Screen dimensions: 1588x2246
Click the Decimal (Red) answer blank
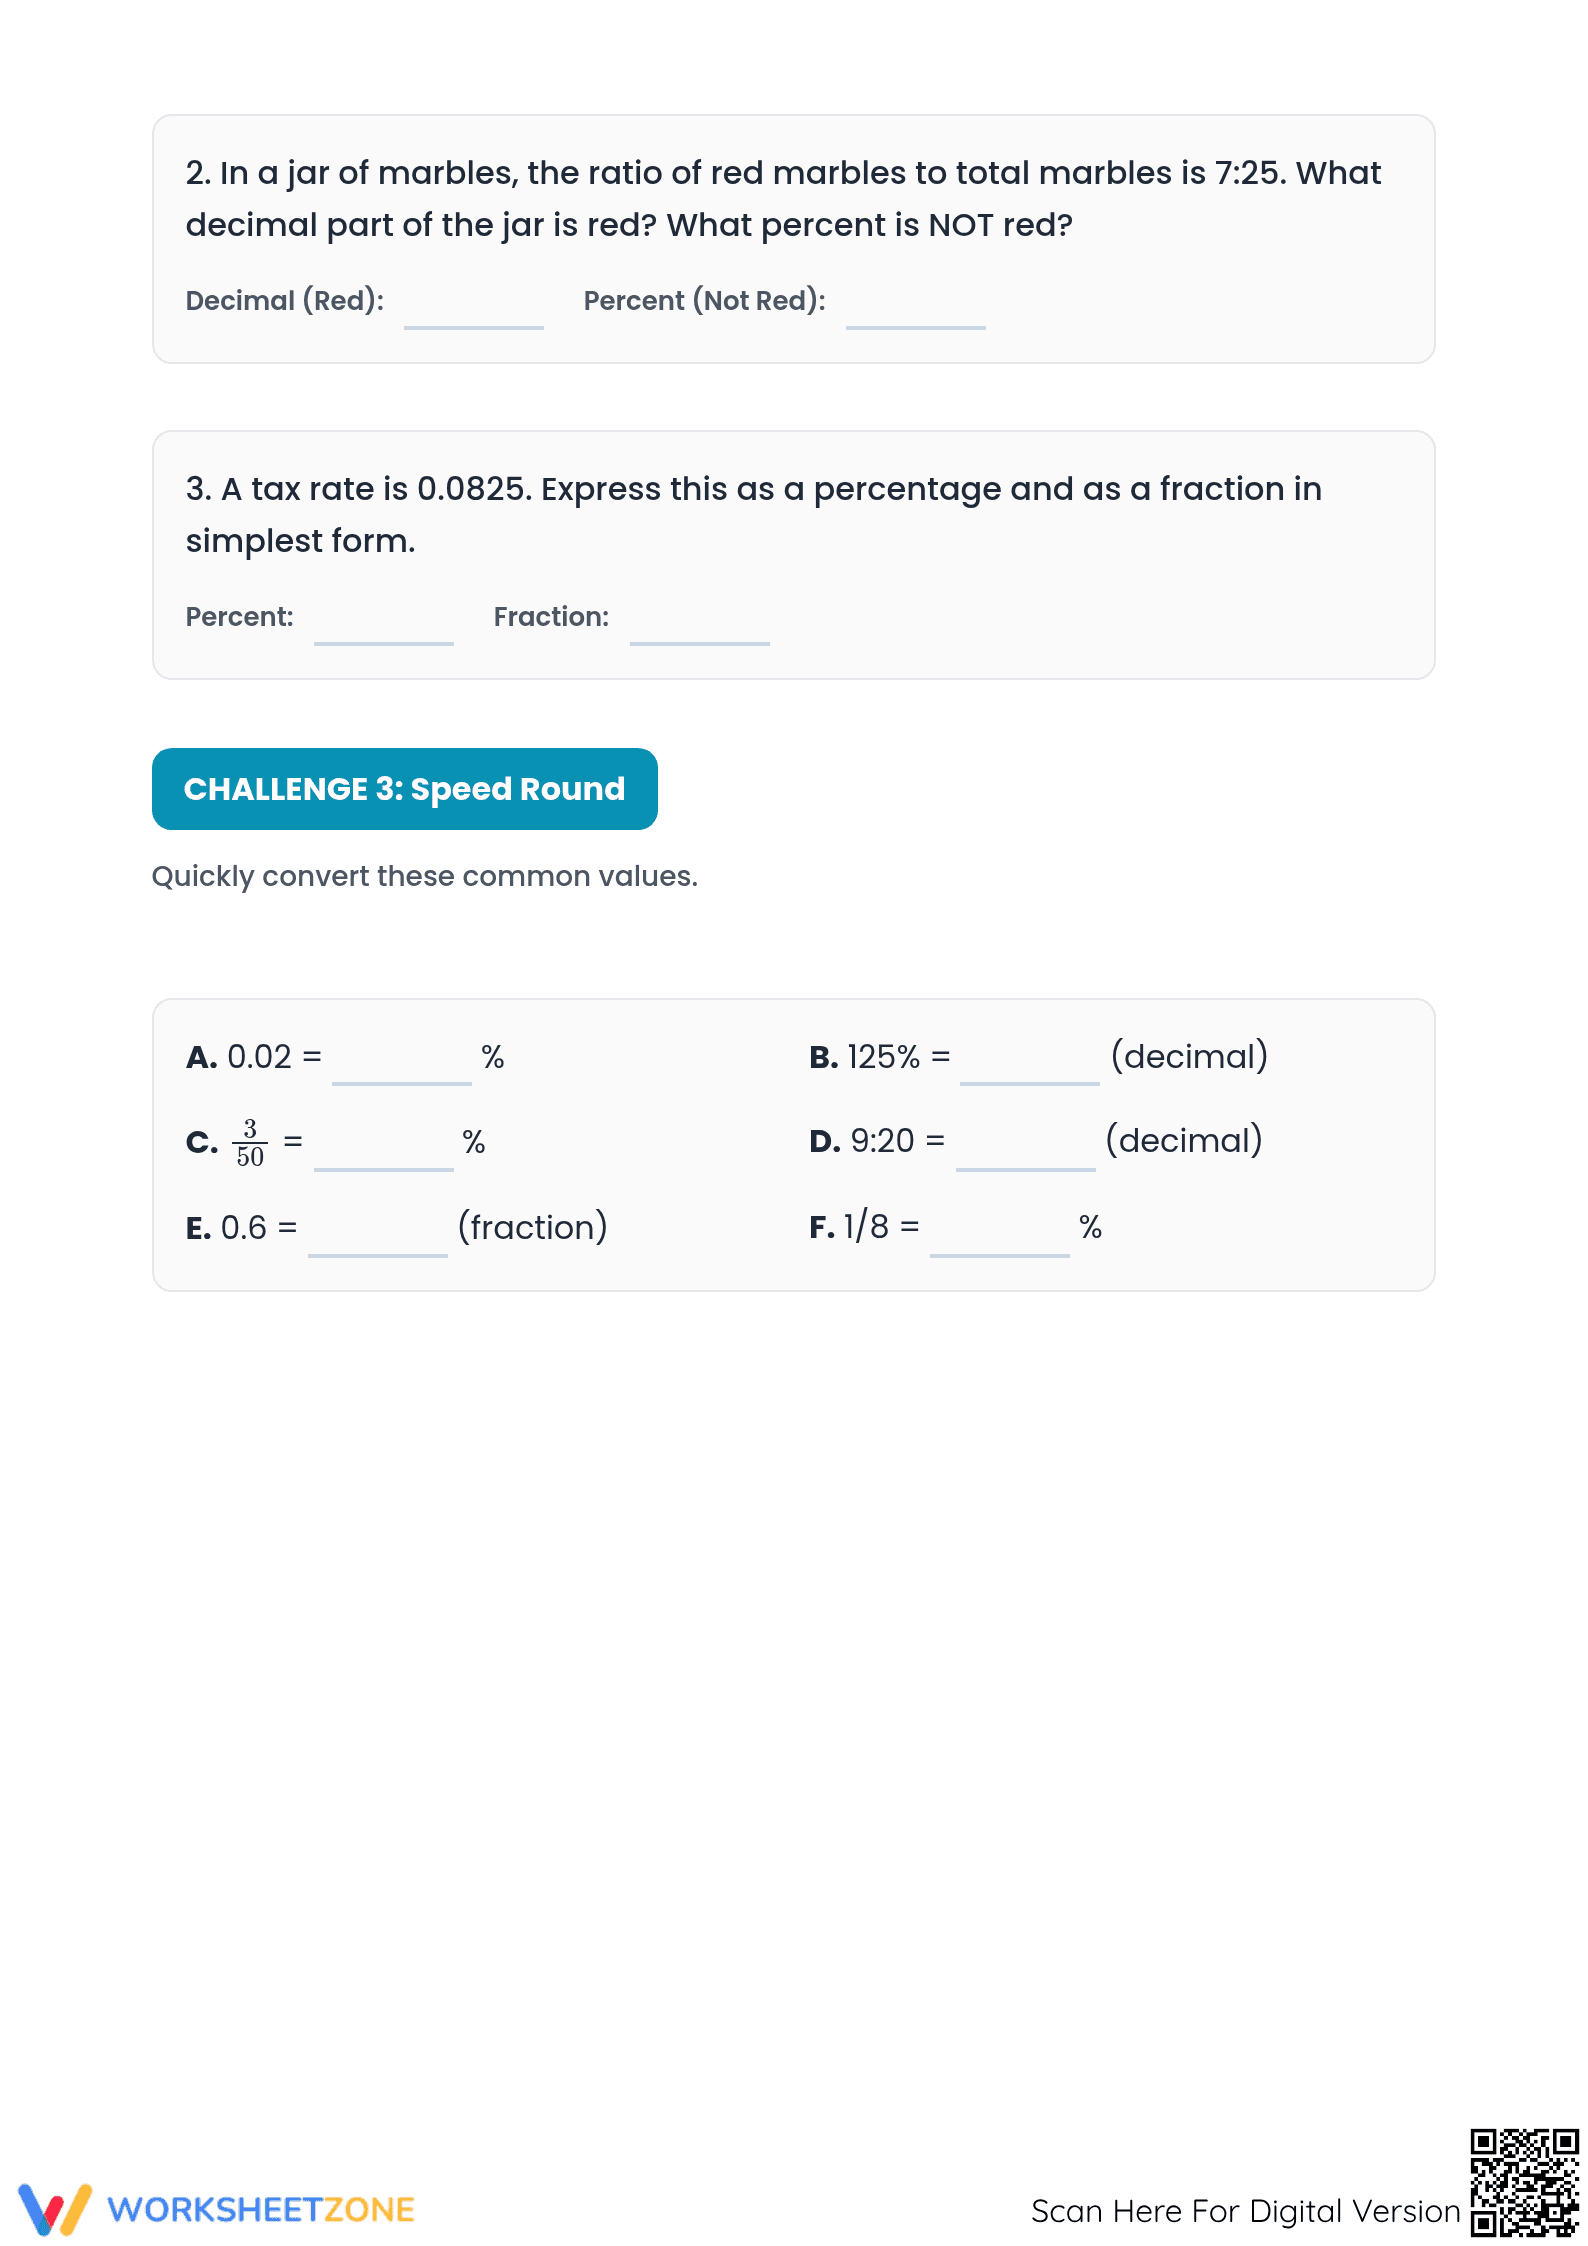[x=474, y=309]
